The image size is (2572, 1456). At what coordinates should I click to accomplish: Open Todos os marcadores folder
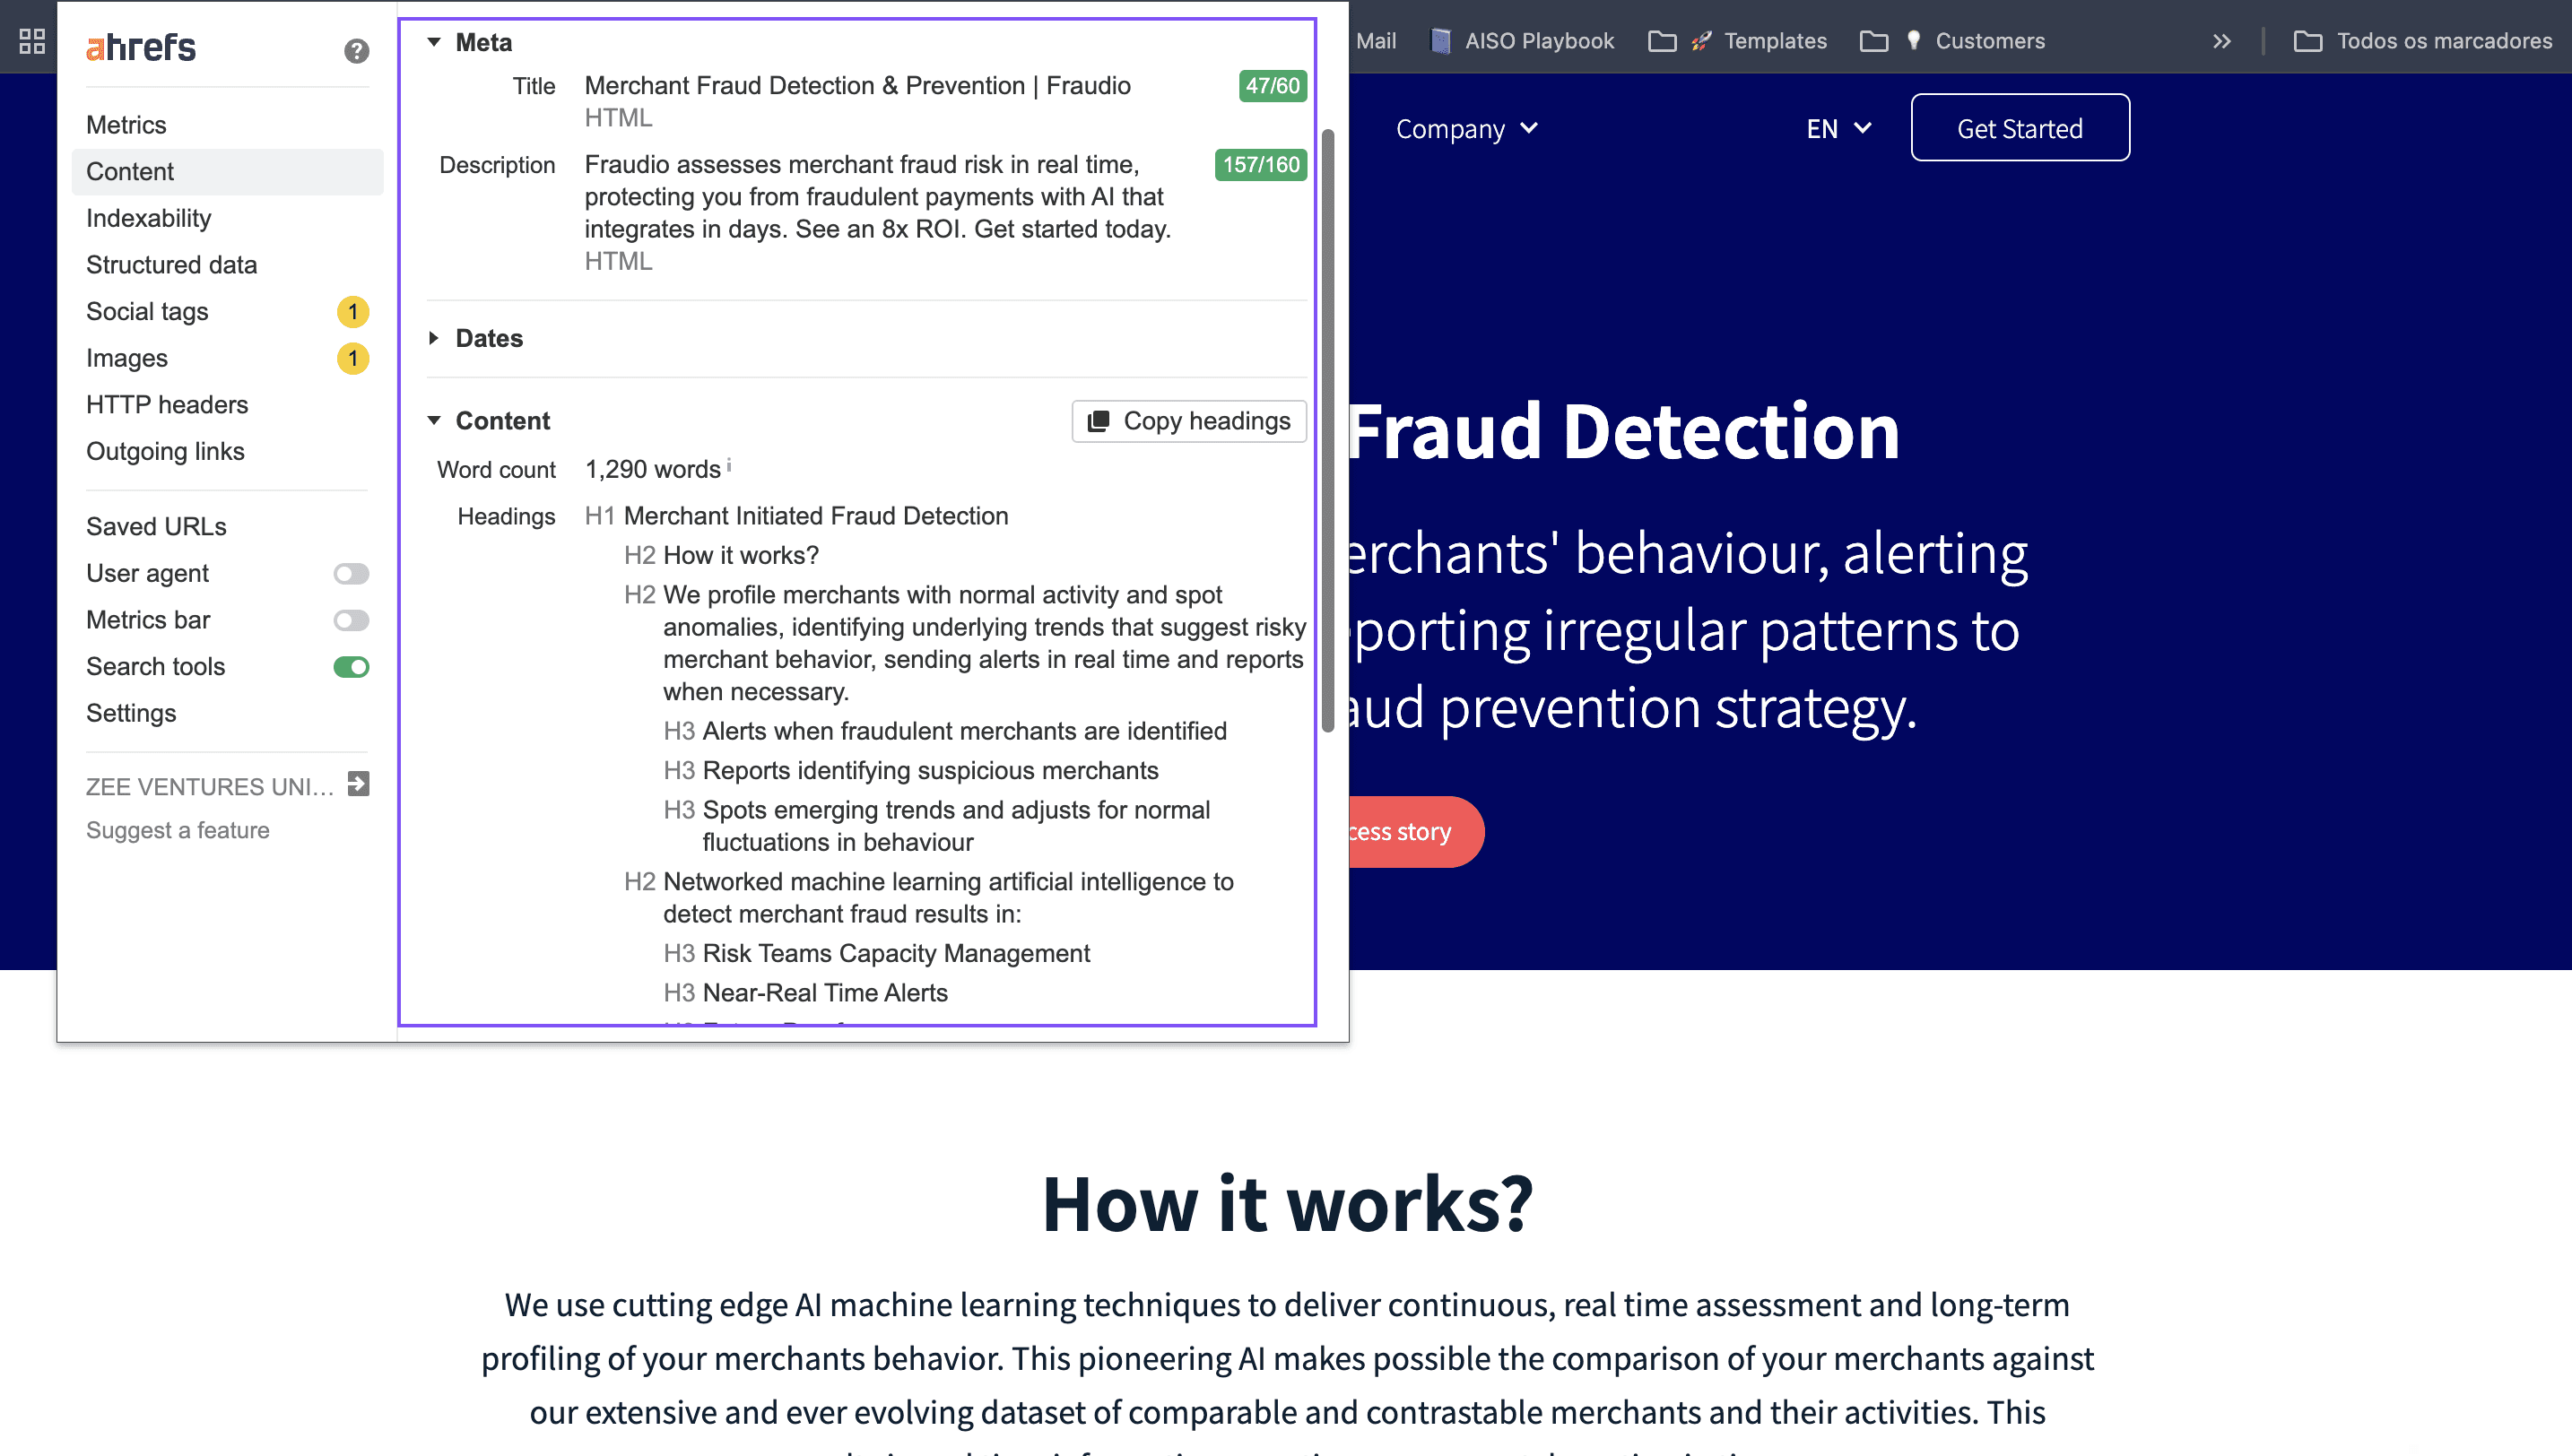click(x=2422, y=41)
